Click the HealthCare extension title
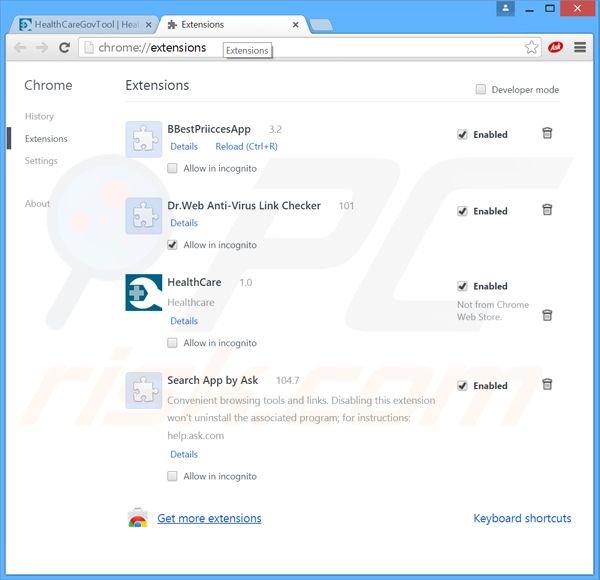 coord(194,282)
